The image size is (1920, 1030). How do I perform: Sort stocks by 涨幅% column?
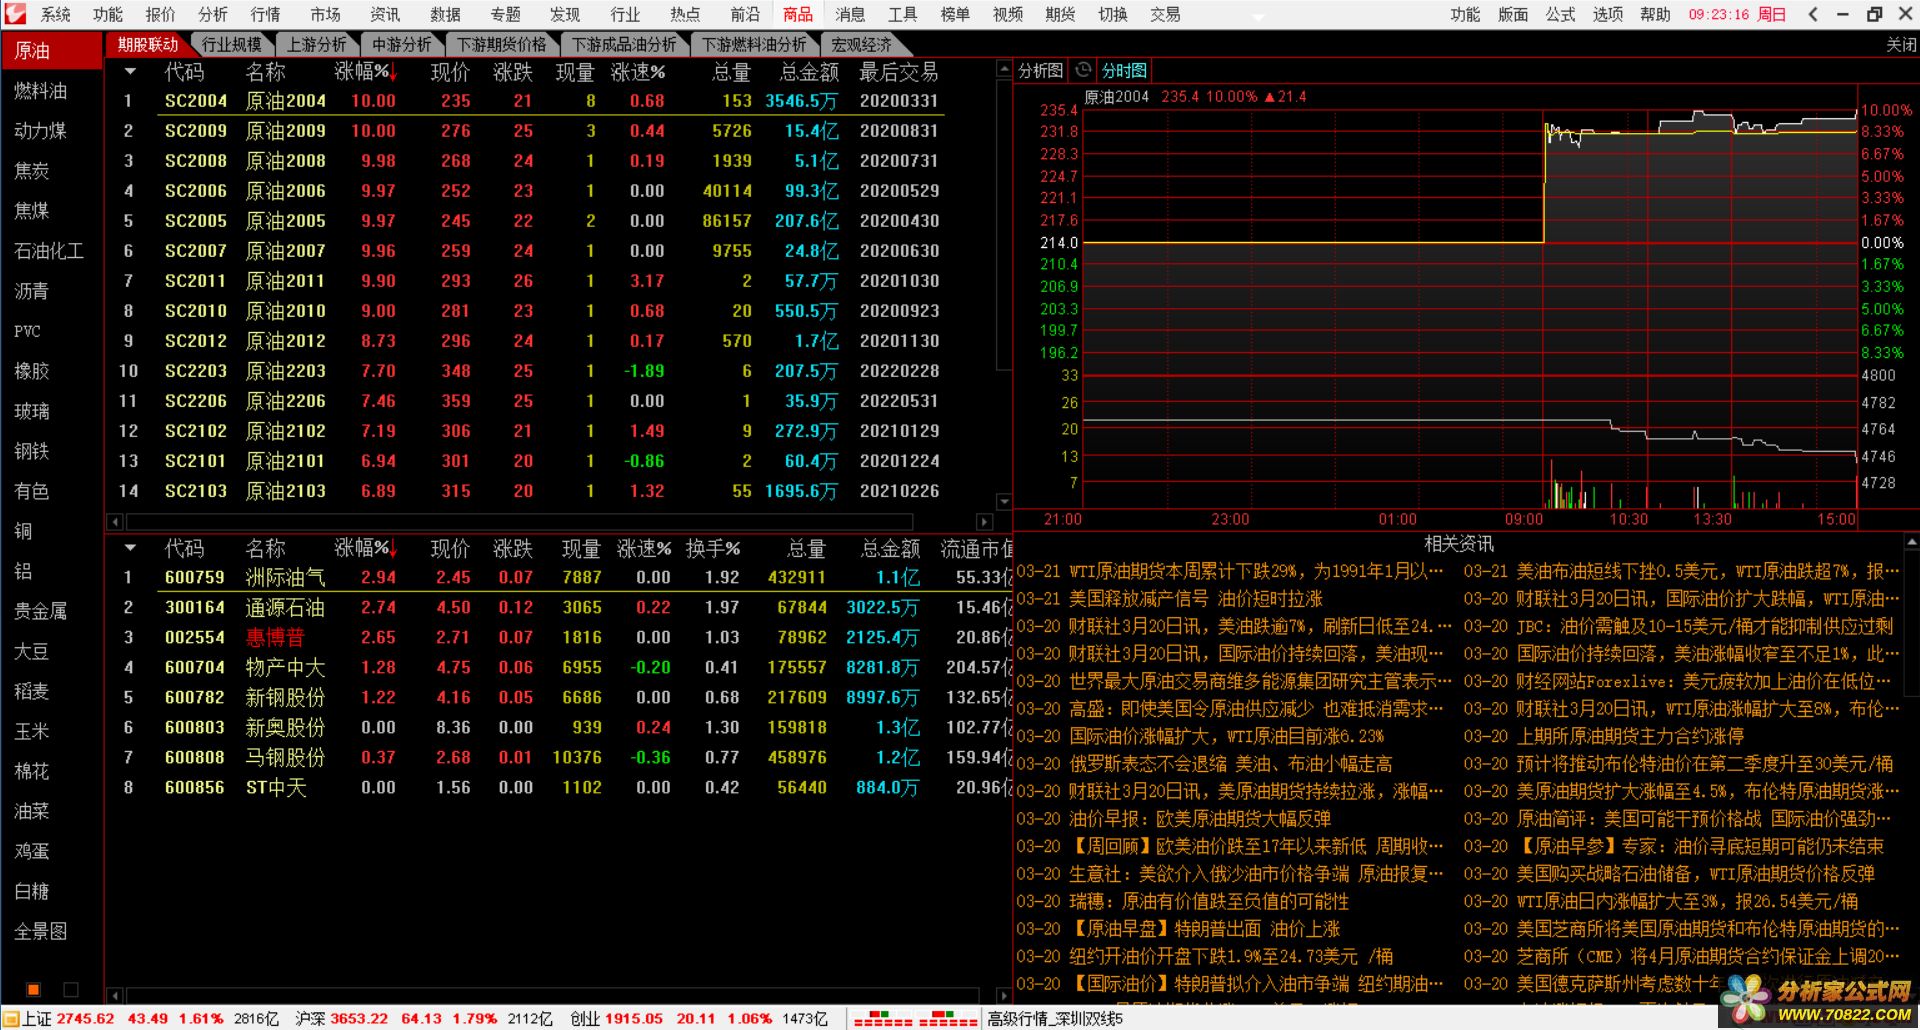click(365, 548)
